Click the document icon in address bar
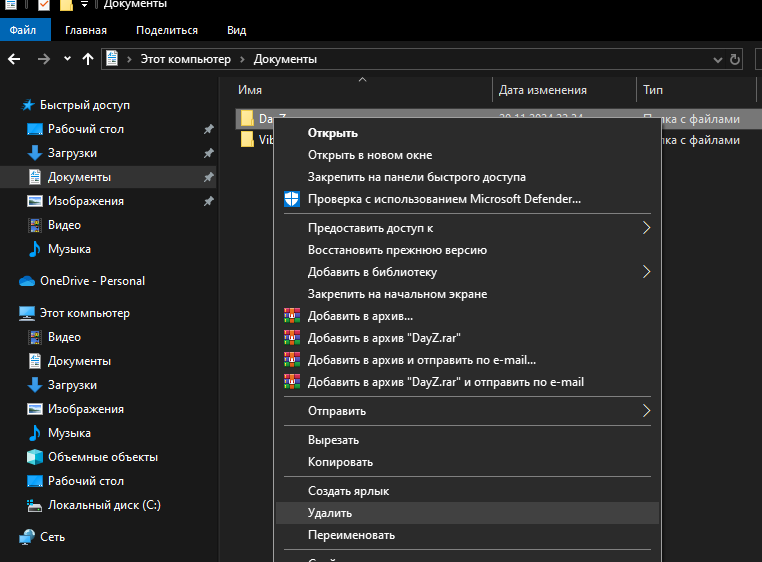 [112, 58]
